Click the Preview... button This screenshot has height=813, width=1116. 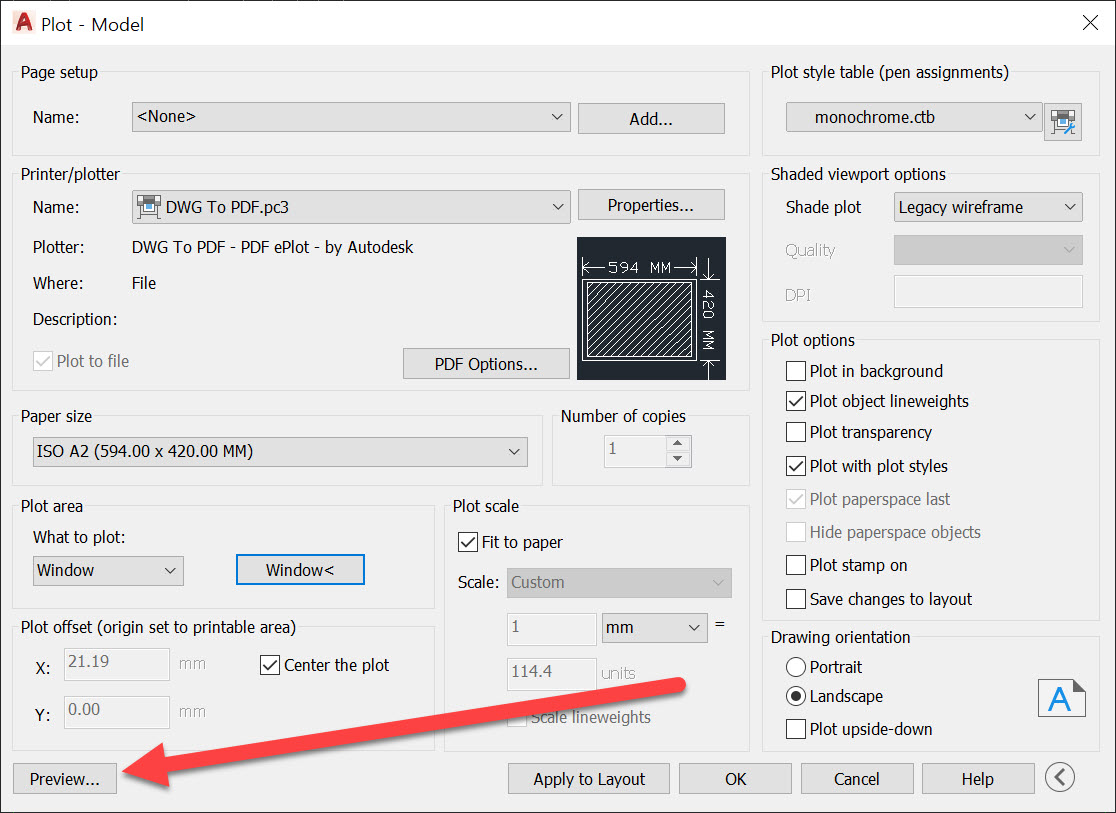65,779
